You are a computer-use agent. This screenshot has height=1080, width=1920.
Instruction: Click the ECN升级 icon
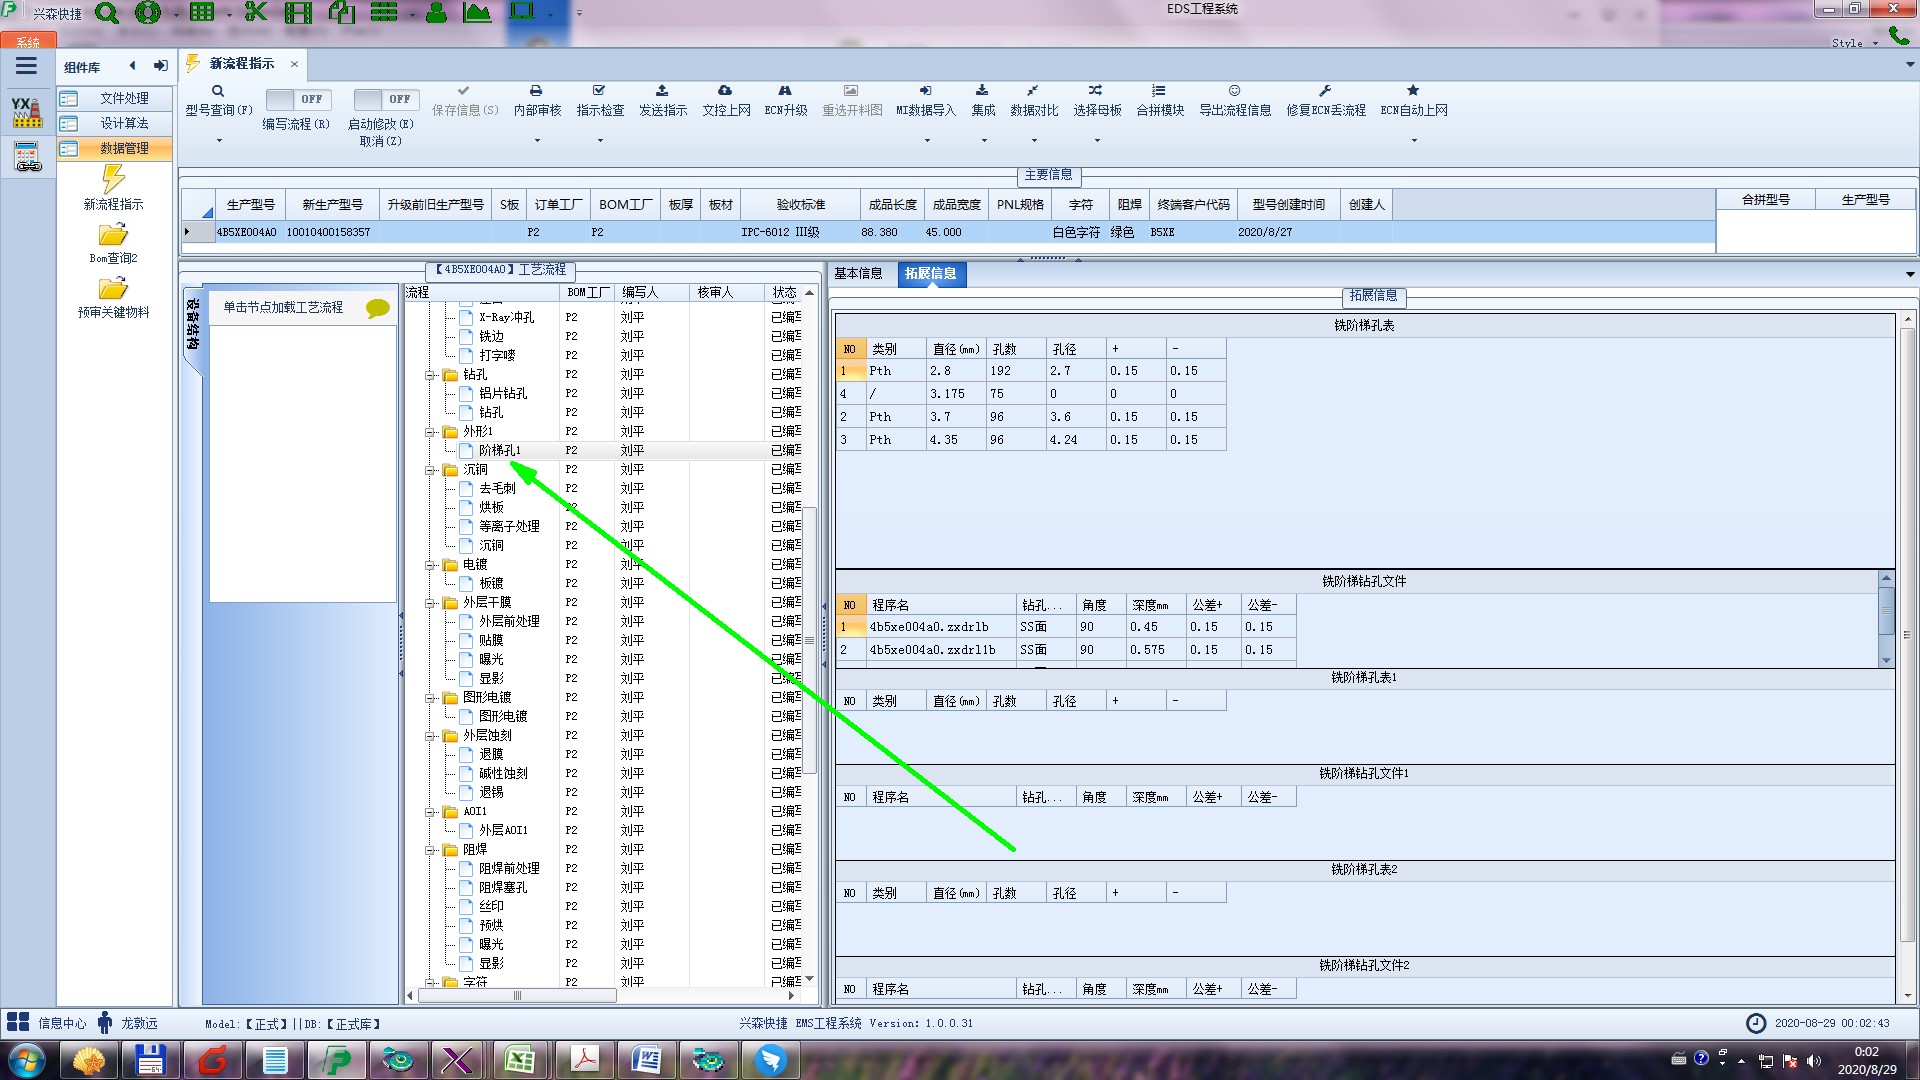click(x=785, y=91)
